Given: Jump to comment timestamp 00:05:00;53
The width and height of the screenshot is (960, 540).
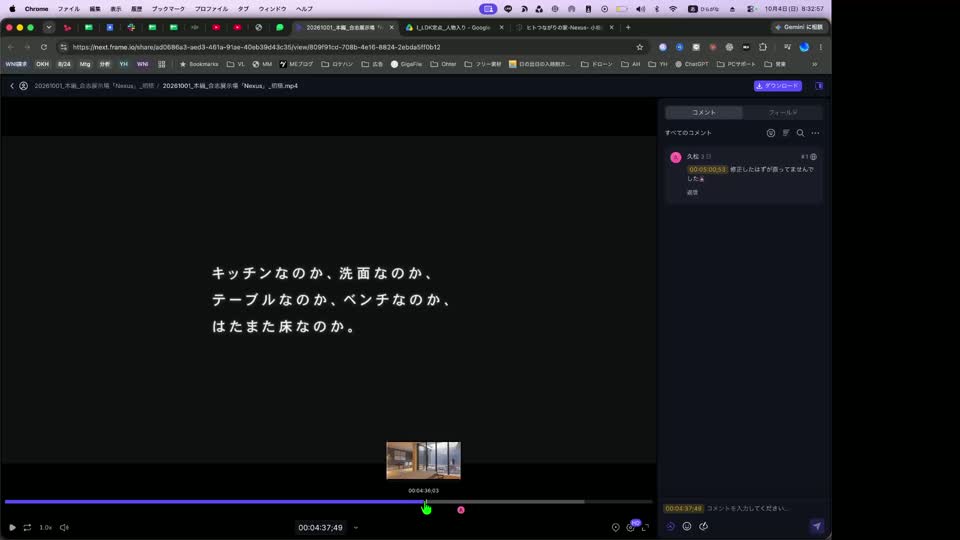Looking at the screenshot, I should click(707, 170).
